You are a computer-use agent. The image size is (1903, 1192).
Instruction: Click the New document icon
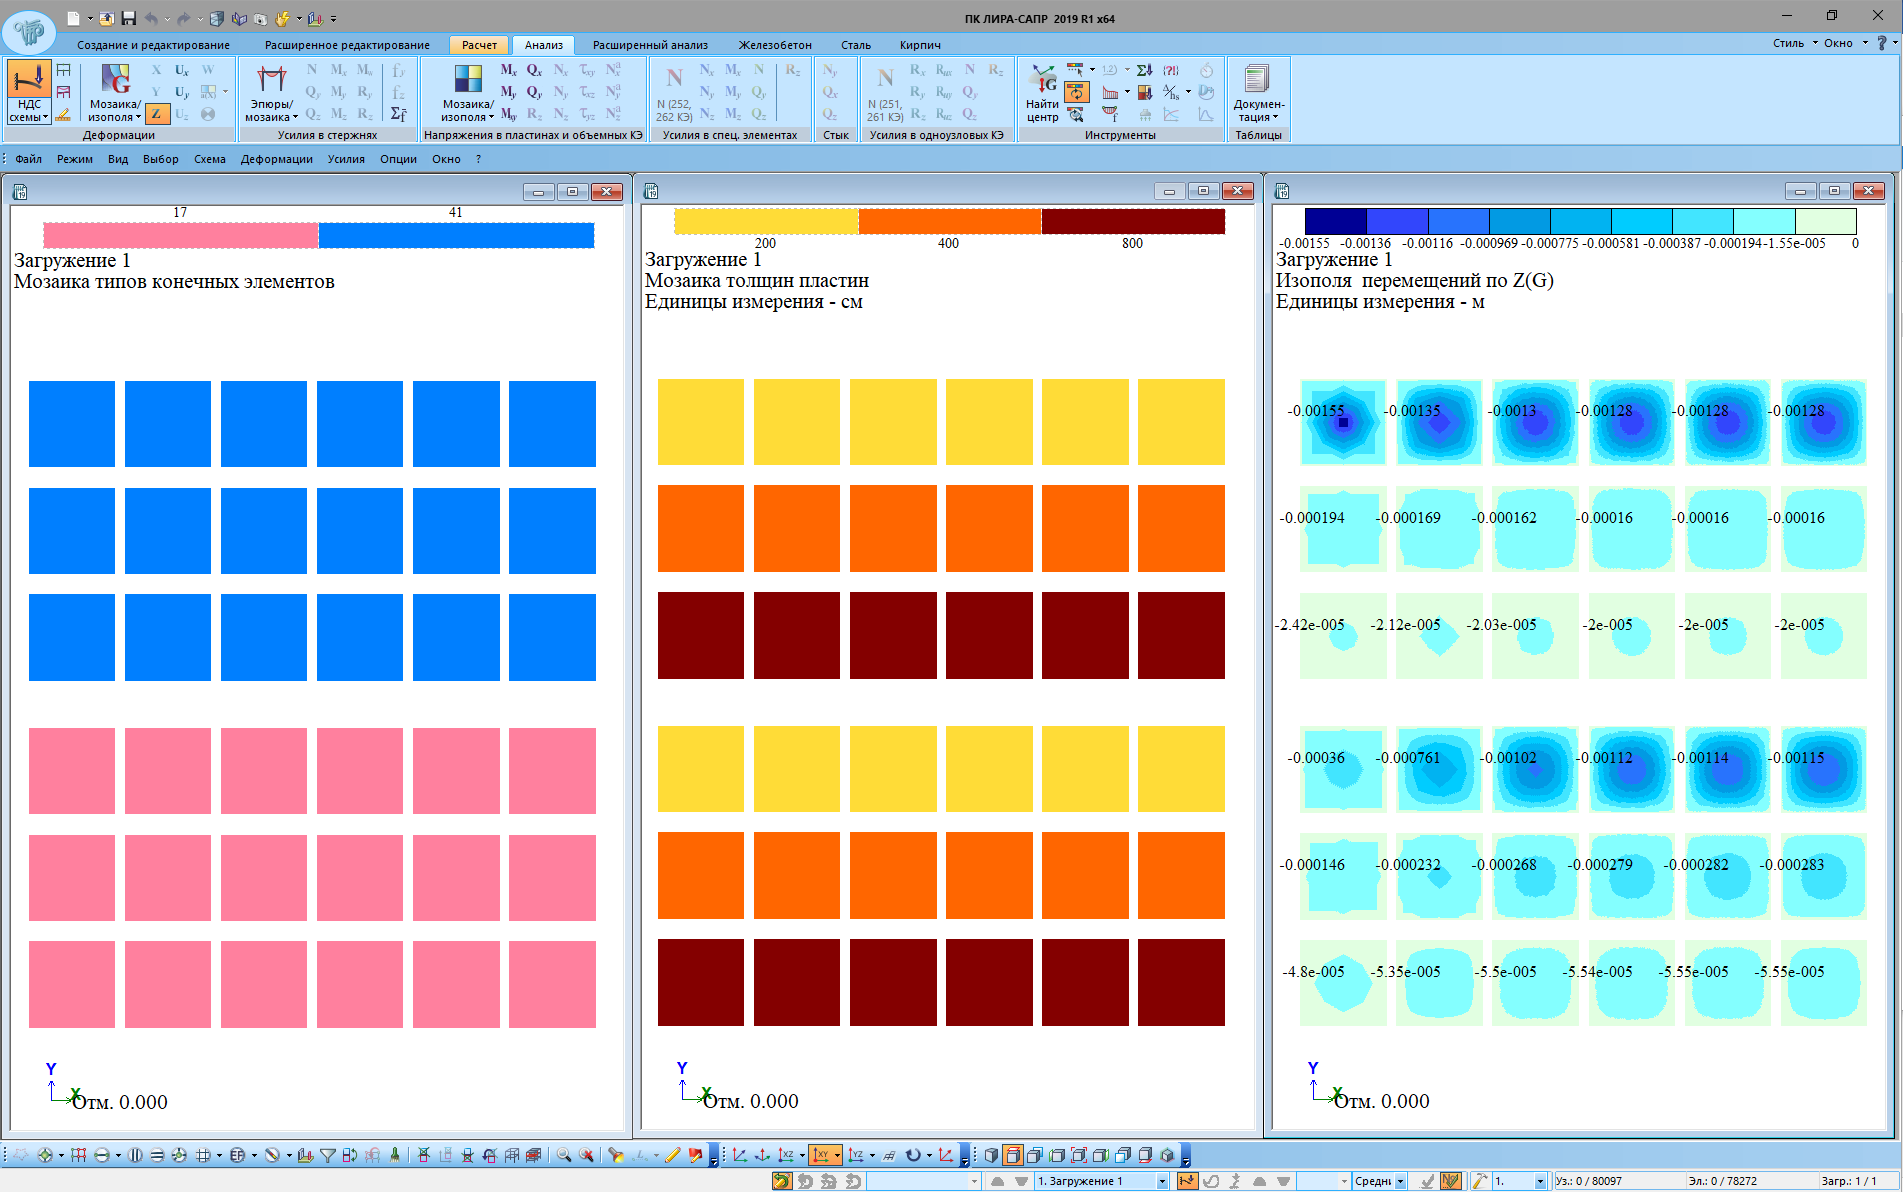point(74,18)
